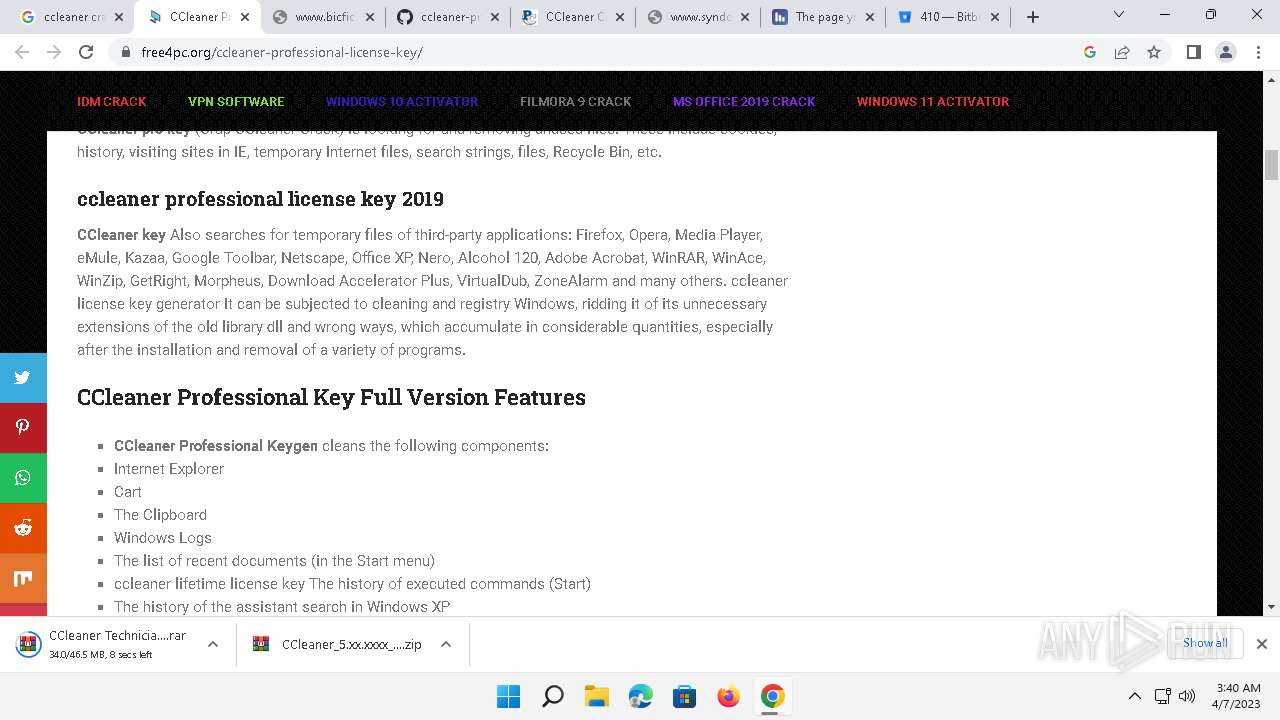Bookmark this page with star icon
The image size is (1280, 720).
pyautogui.click(x=1154, y=52)
